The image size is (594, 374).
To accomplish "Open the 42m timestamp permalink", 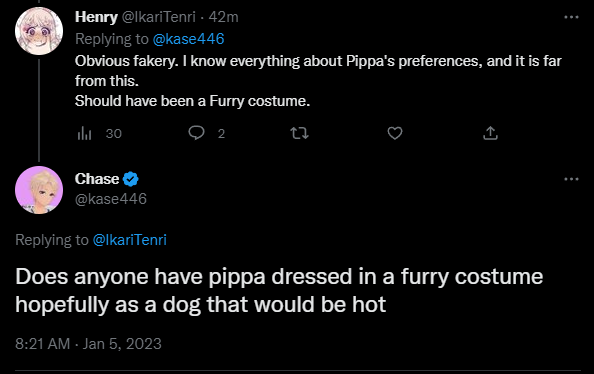I will point(224,17).
